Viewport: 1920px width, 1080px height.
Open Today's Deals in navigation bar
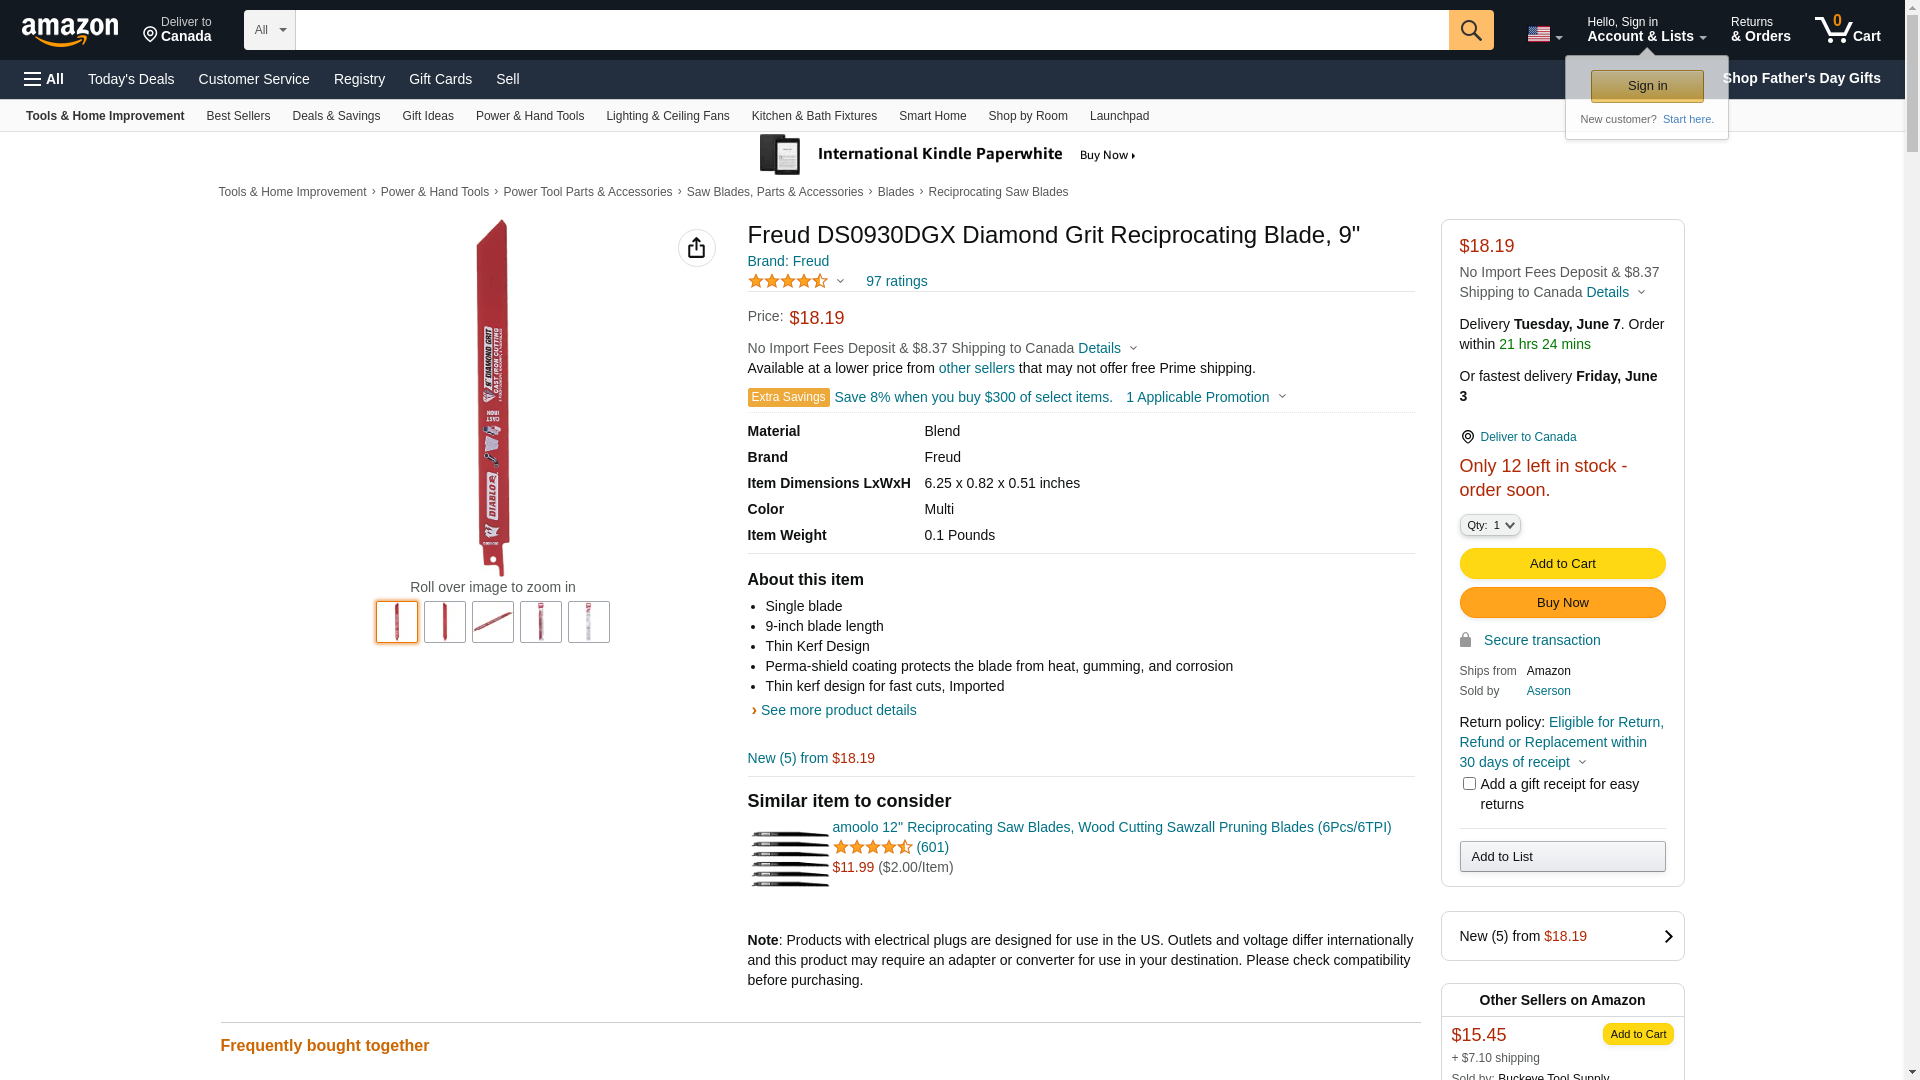click(131, 79)
